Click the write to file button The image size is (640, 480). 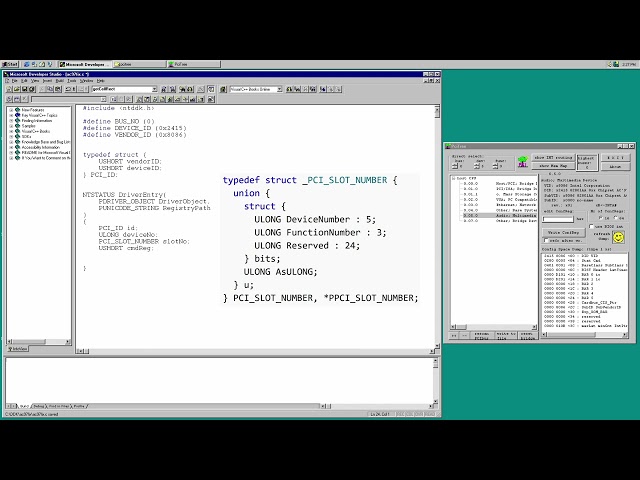pos(505,336)
